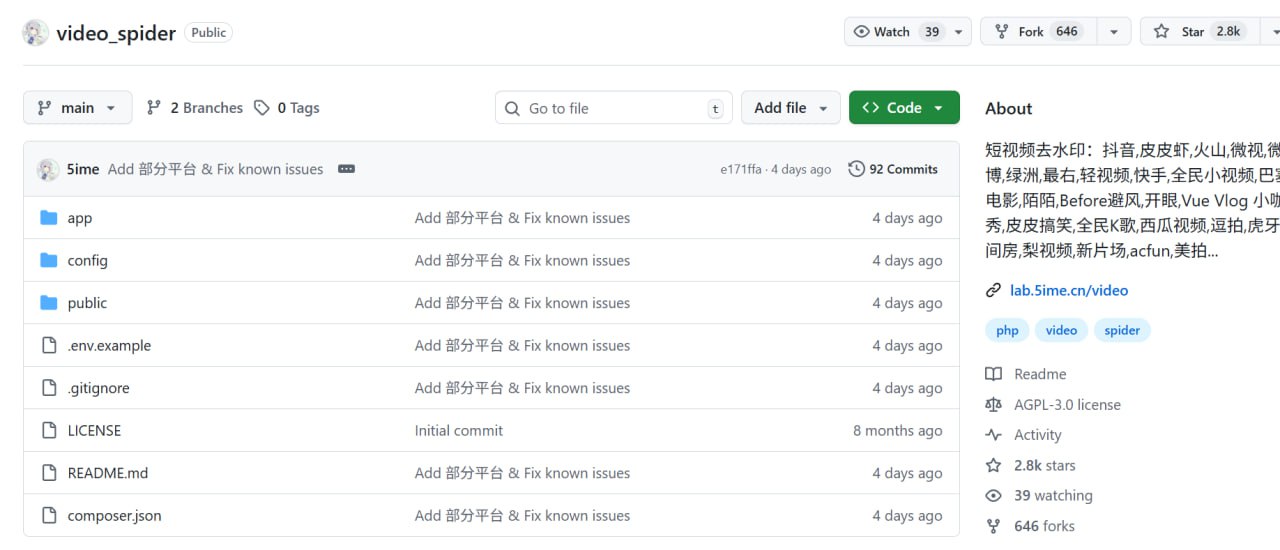Click the star icon beside 2.8k stars
The image size is (1280, 550).
pos(993,465)
